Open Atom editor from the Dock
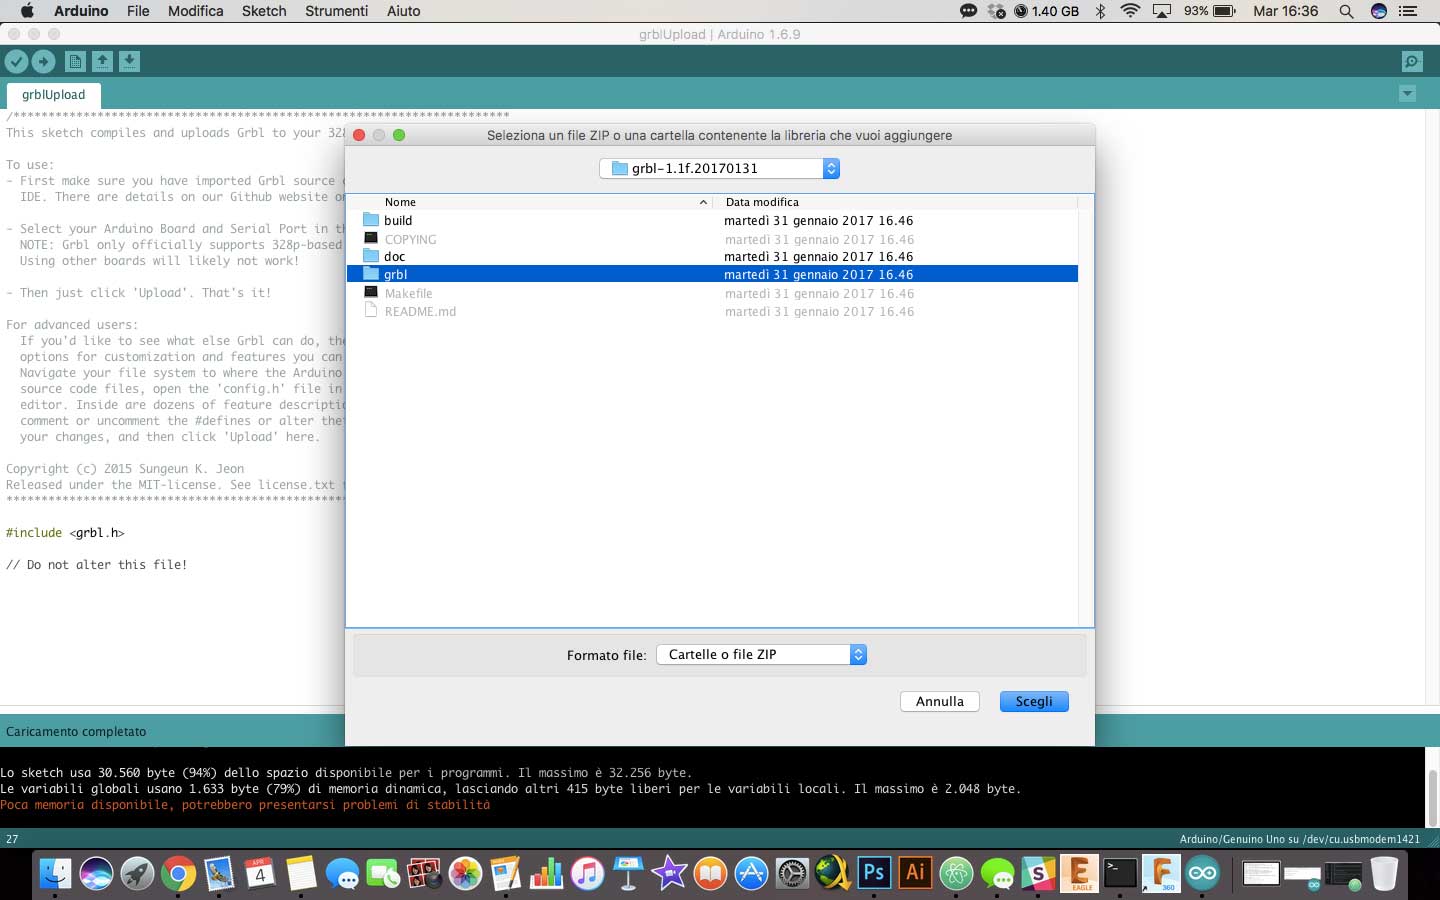This screenshot has width=1440, height=900. pos(956,874)
